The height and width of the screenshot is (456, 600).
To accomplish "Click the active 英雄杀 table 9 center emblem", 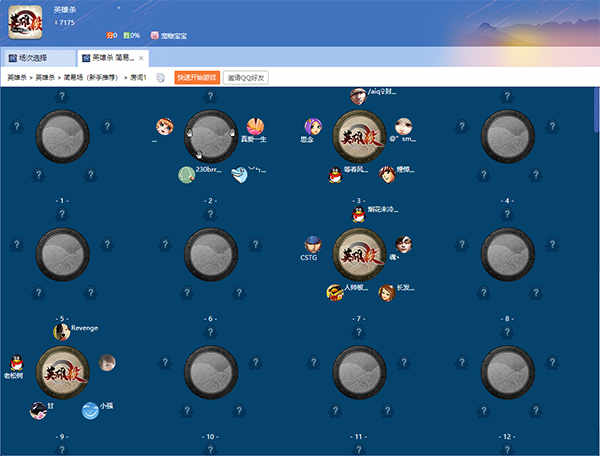I will point(62,373).
